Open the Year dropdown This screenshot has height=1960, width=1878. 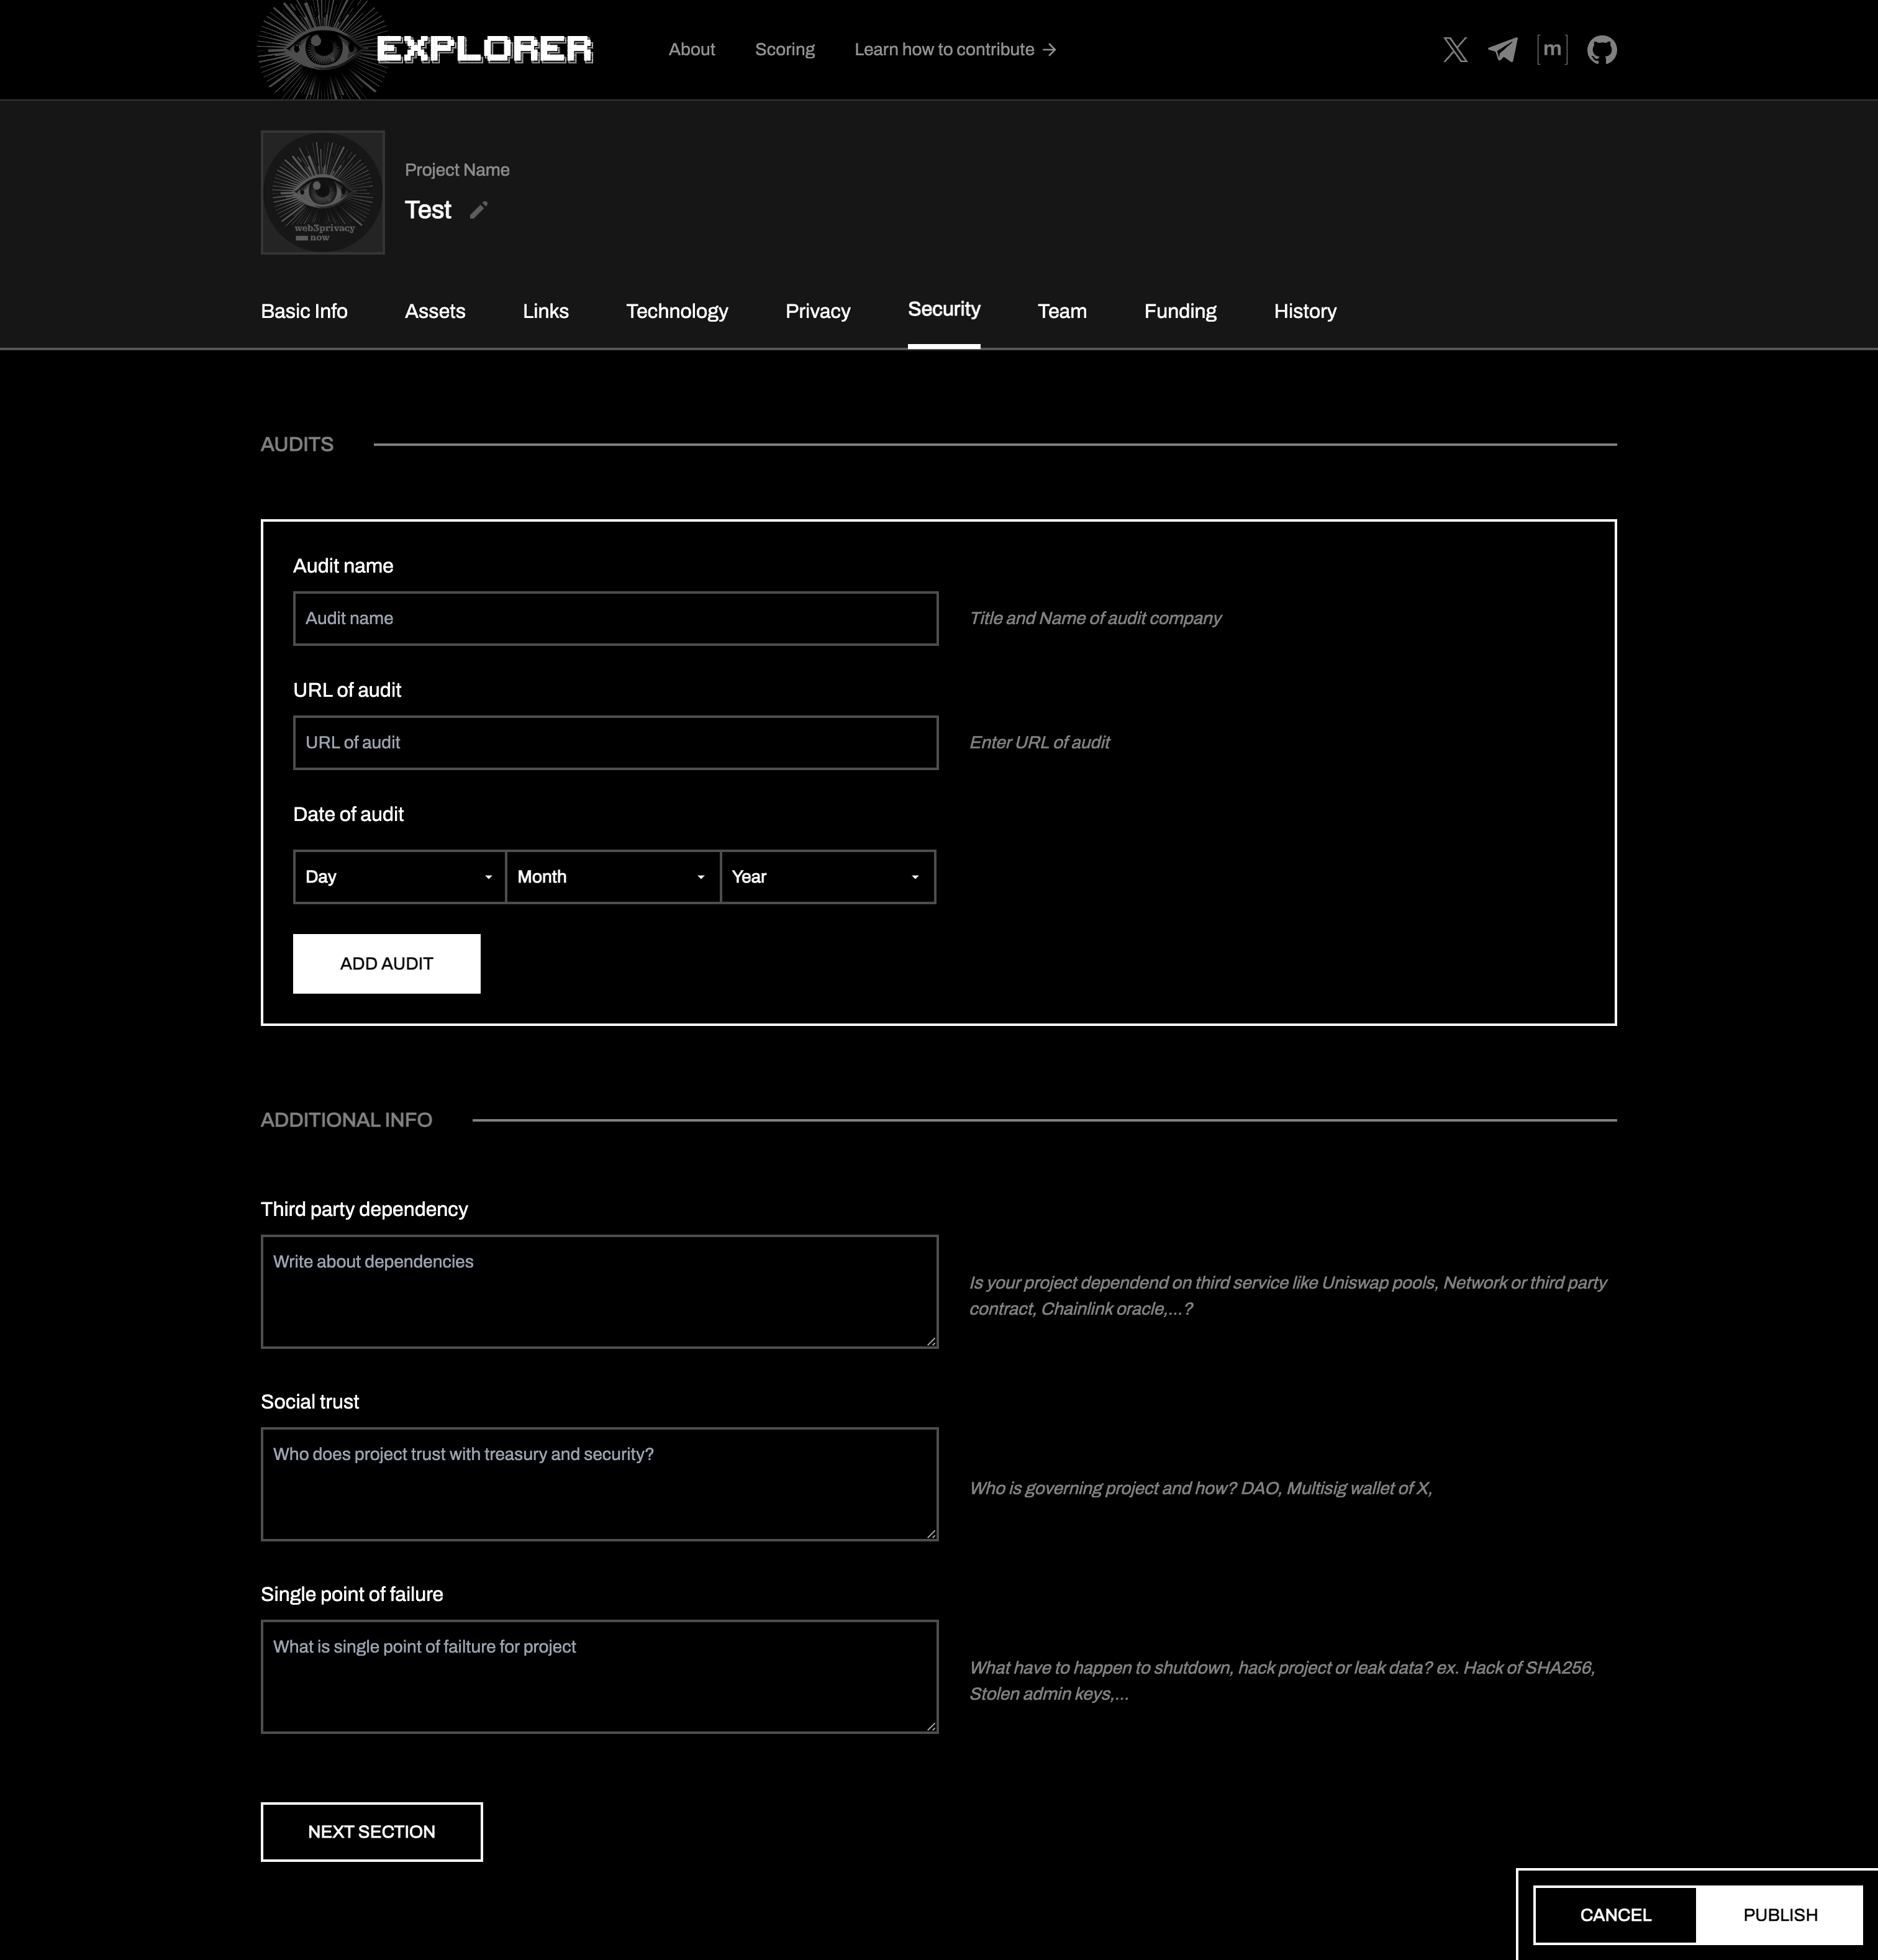tap(828, 877)
